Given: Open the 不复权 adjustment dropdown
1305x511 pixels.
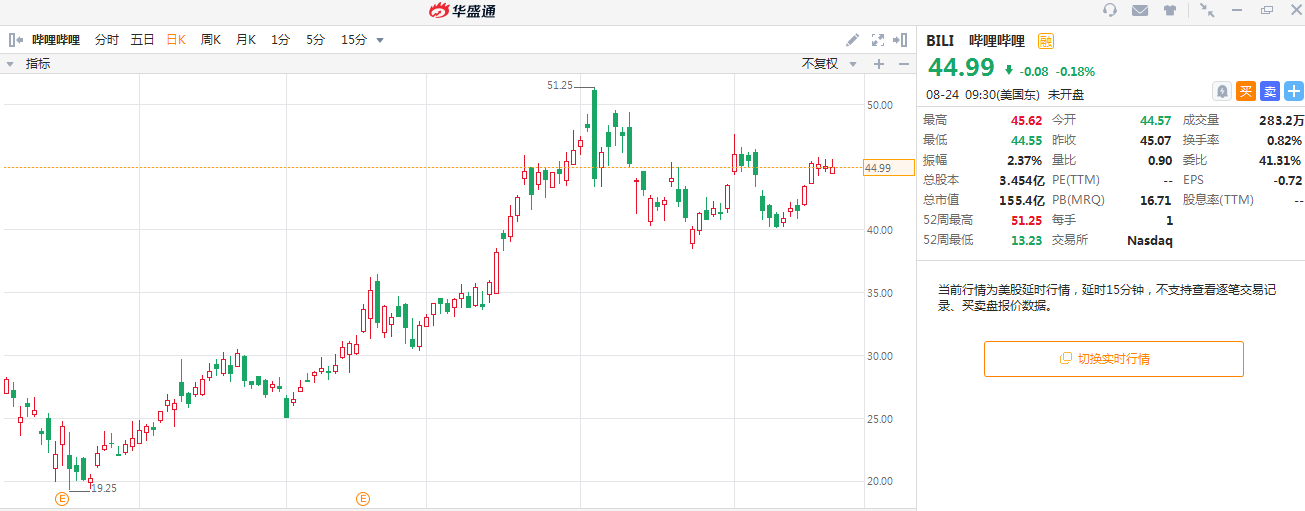Looking at the screenshot, I should tap(829, 64).
